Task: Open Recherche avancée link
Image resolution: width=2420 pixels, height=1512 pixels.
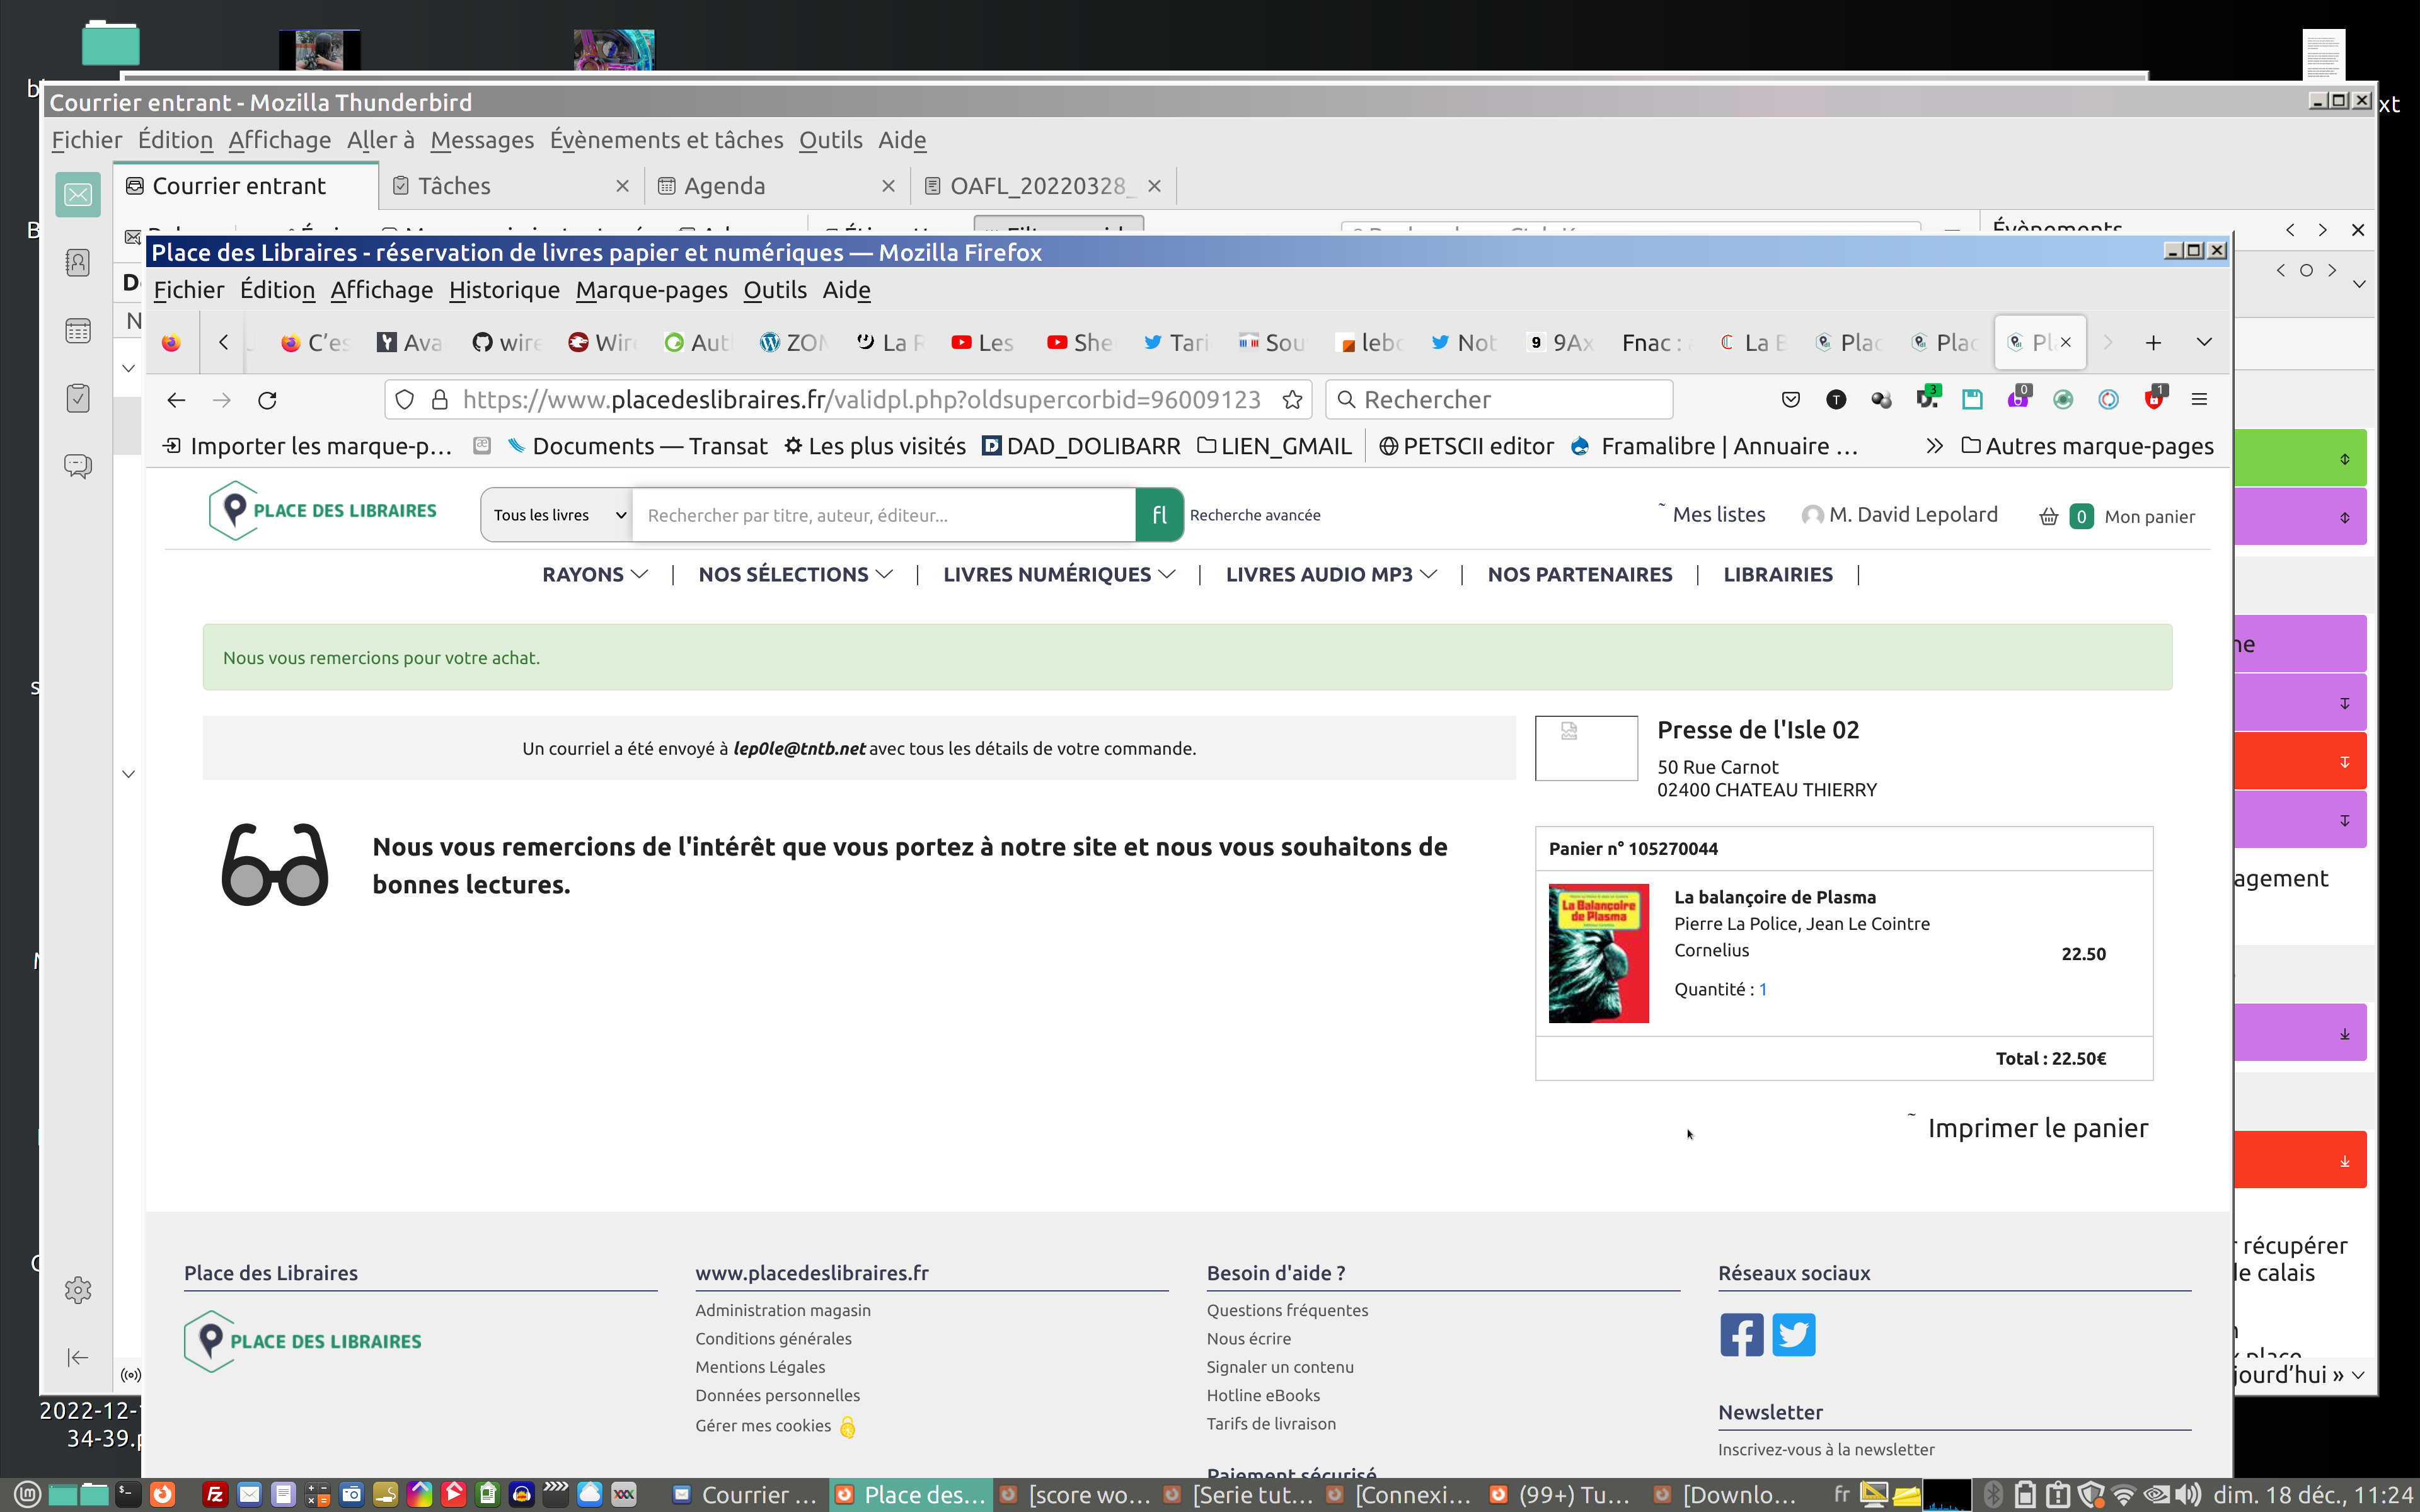Action: pos(1254,515)
